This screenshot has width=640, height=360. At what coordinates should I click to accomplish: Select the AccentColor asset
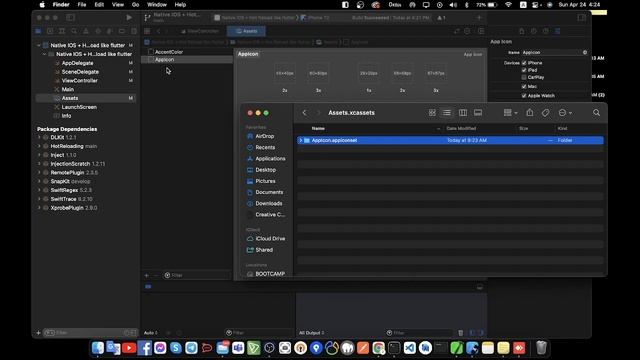point(169,52)
